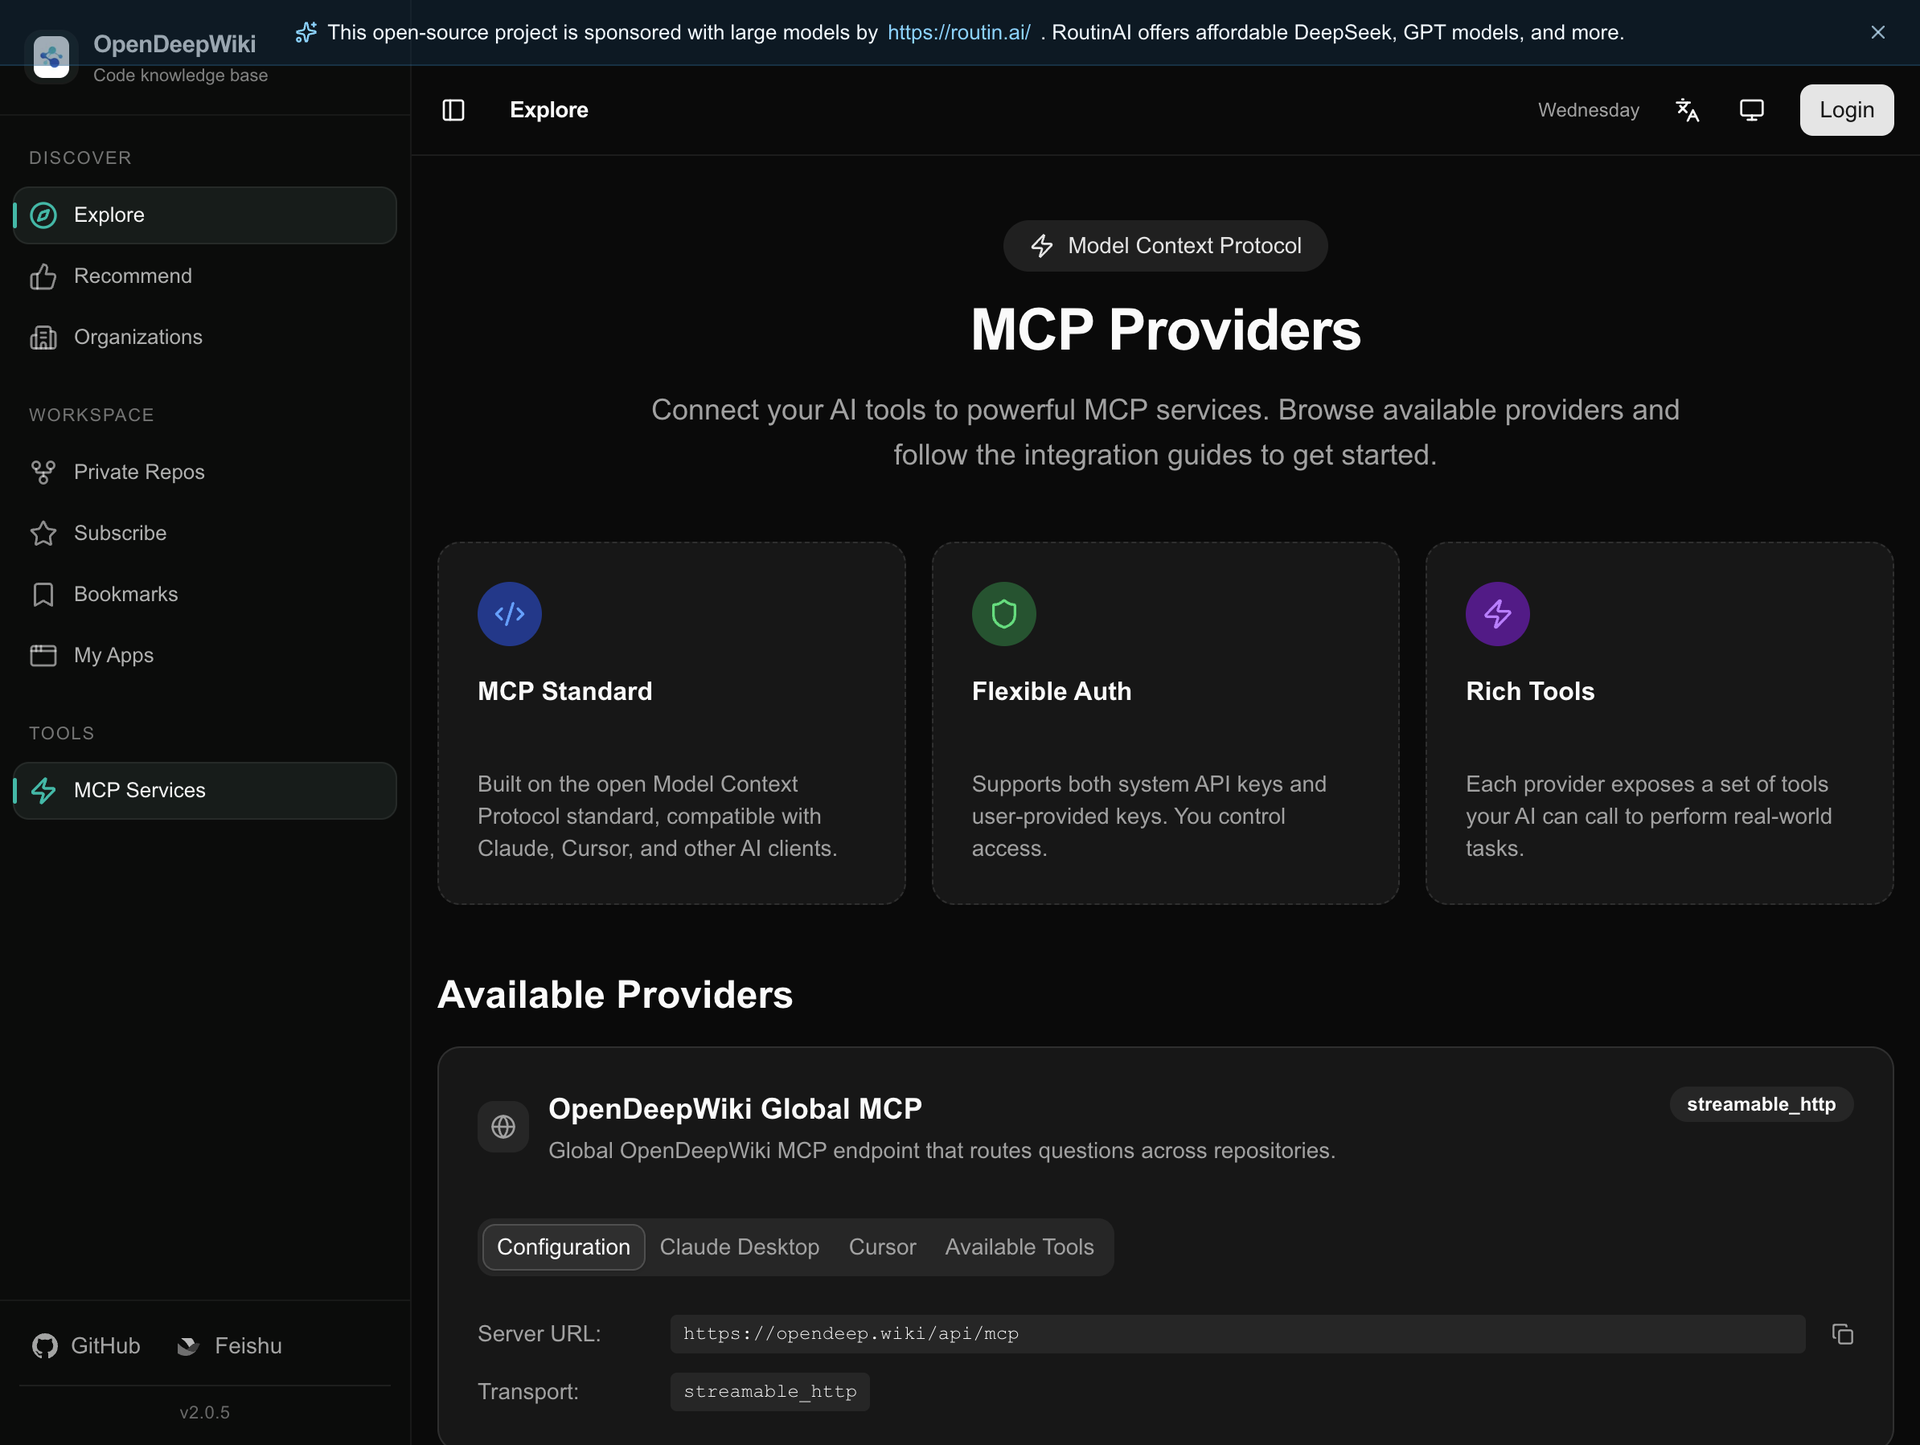Viewport: 1920px width, 1445px height.
Task: Click the OpenDeepWiki title text
Action: 174,44
